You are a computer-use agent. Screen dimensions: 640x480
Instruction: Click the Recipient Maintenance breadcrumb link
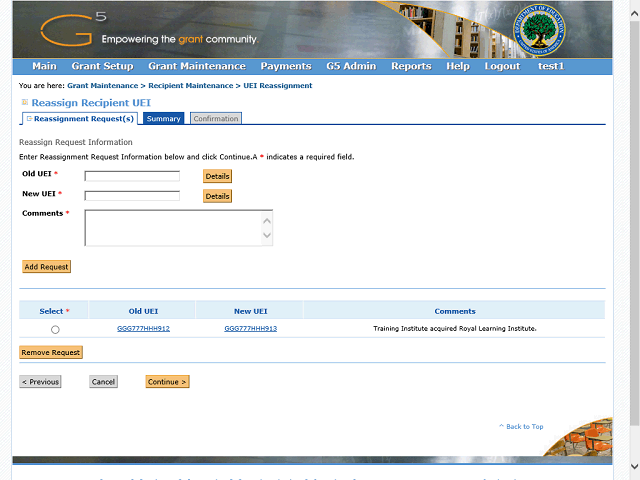point(191,86)
